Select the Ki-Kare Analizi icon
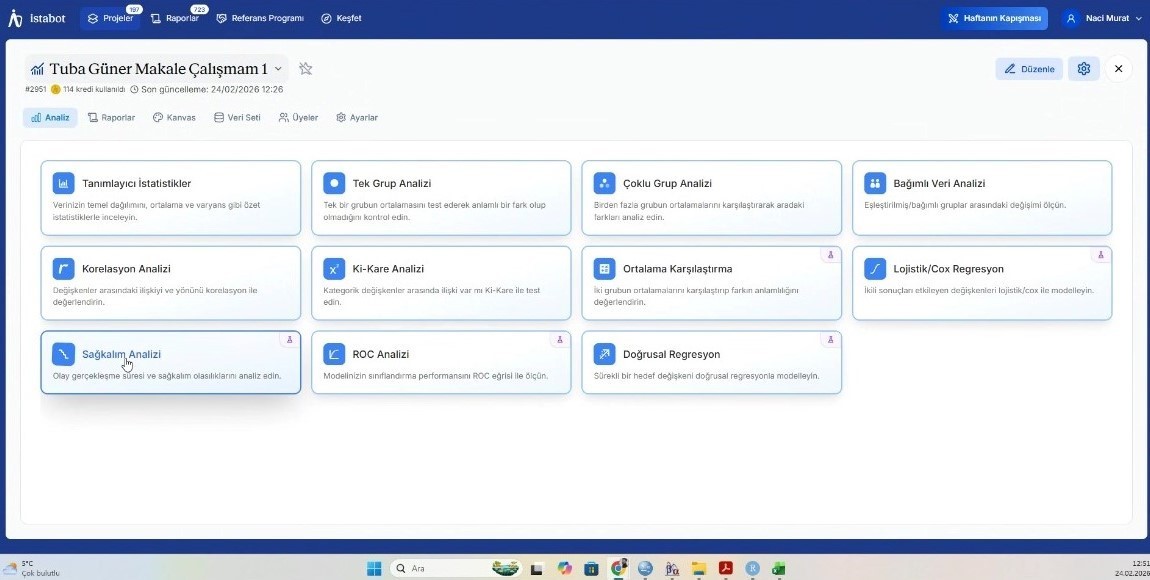1150x580 pixels. 334,269
